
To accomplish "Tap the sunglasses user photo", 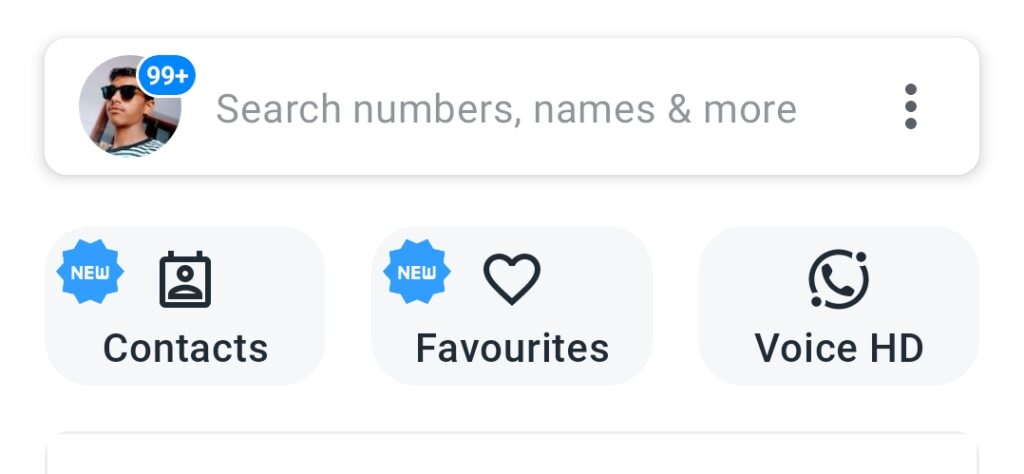I will (130, 106).
